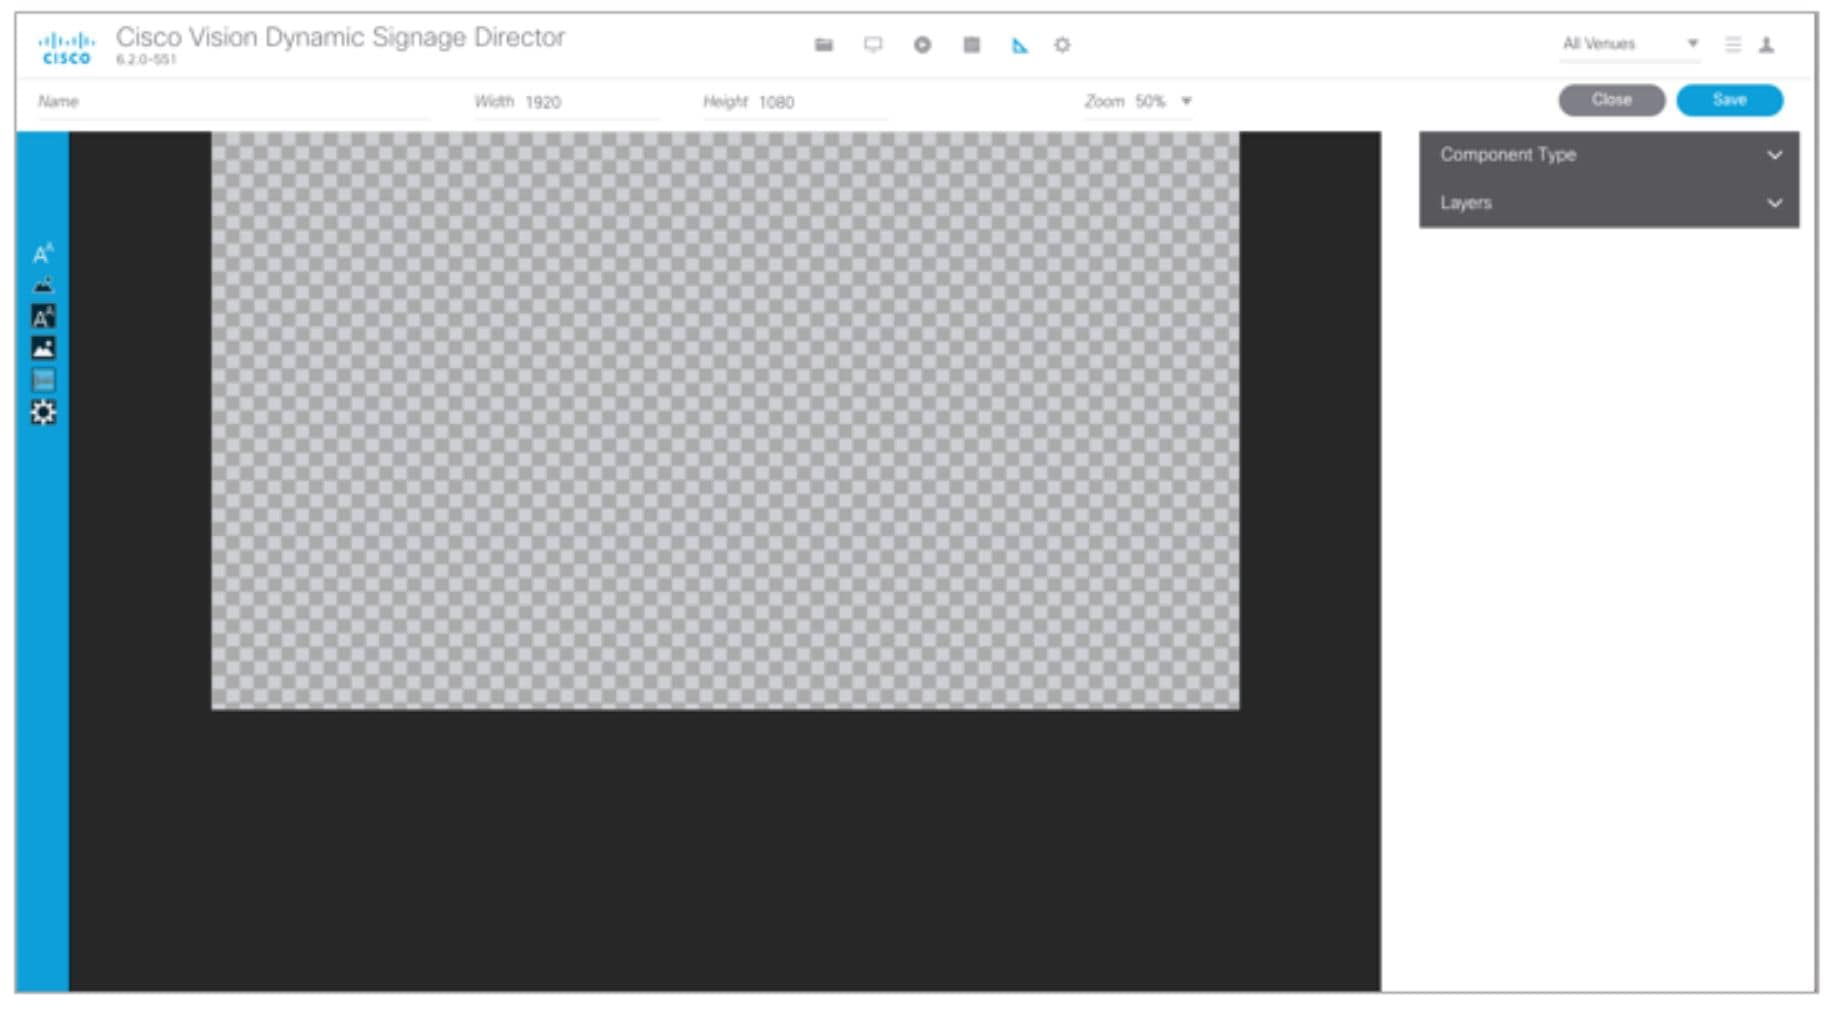This screenshot has height=1010, width=1833.
Task: Click the Name input field
Action: [x=234, y=102]
